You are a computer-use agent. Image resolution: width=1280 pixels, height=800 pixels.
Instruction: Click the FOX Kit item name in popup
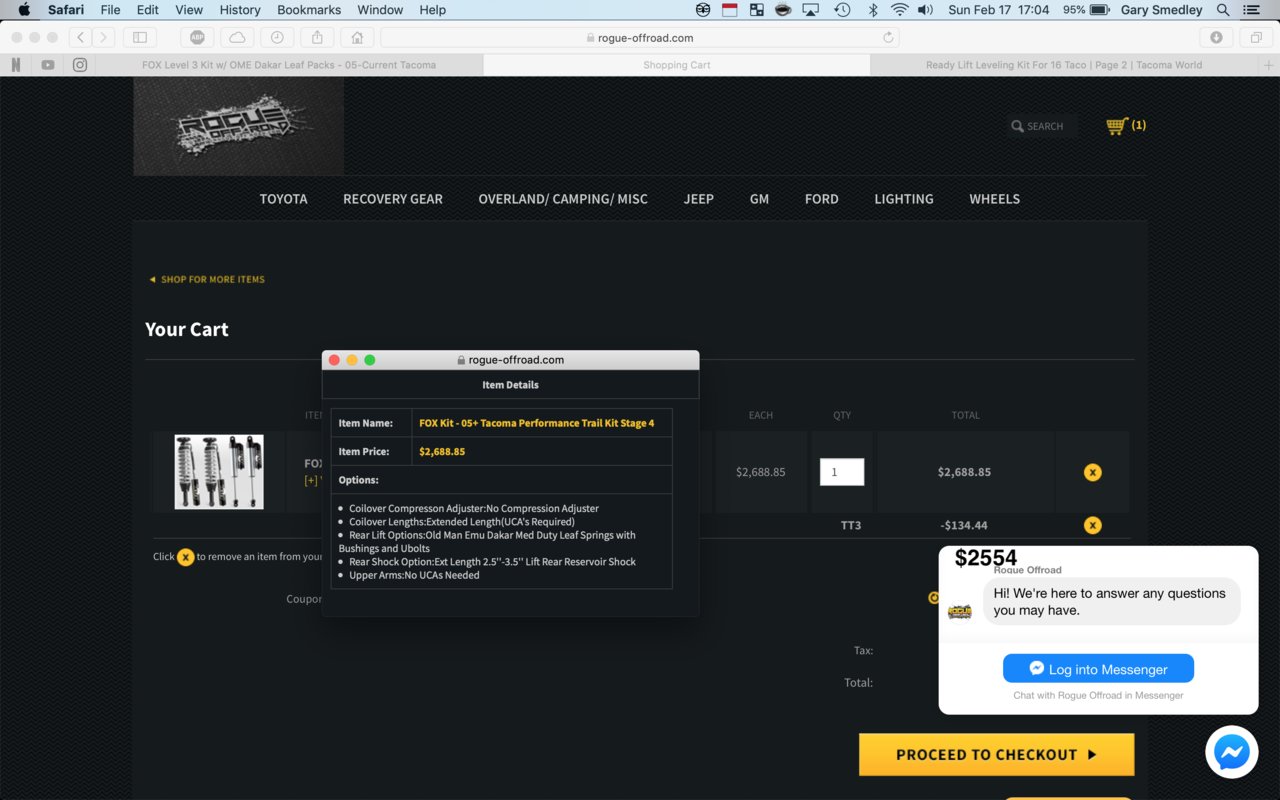[x=537, y=423]
